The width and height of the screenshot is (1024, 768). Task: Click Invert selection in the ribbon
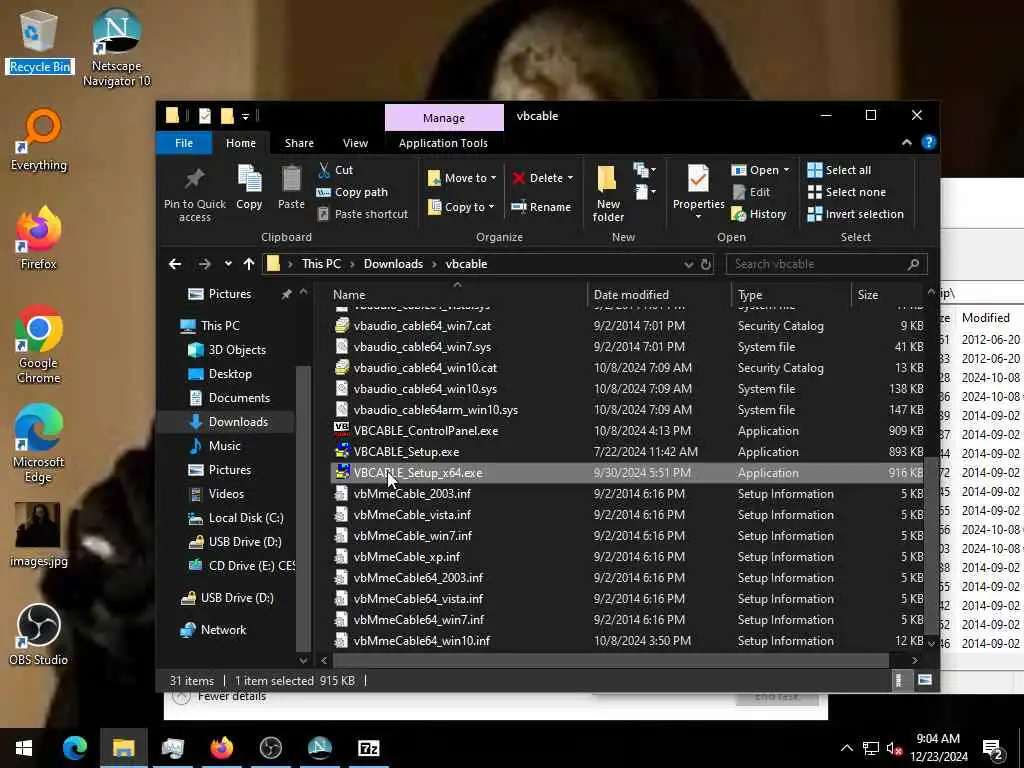click(856, 214)
